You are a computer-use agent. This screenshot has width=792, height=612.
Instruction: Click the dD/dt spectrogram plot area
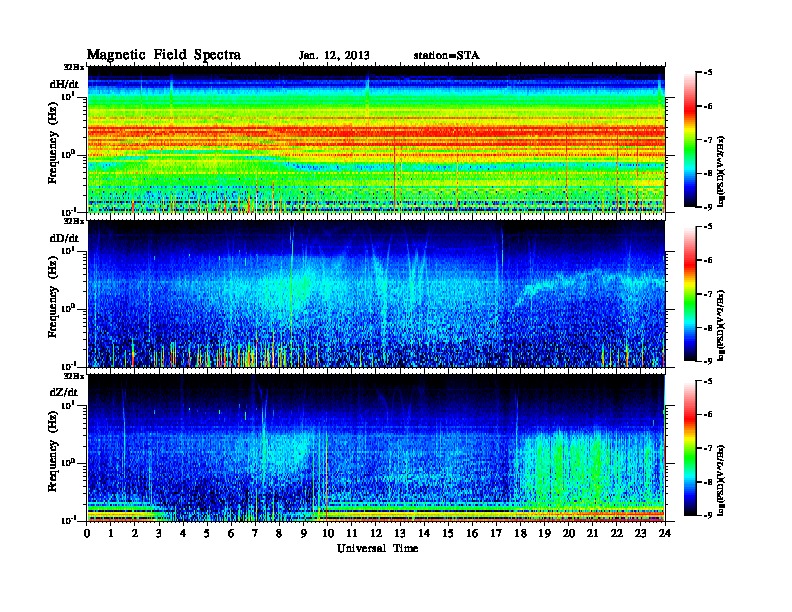click(x=376, y=294)
